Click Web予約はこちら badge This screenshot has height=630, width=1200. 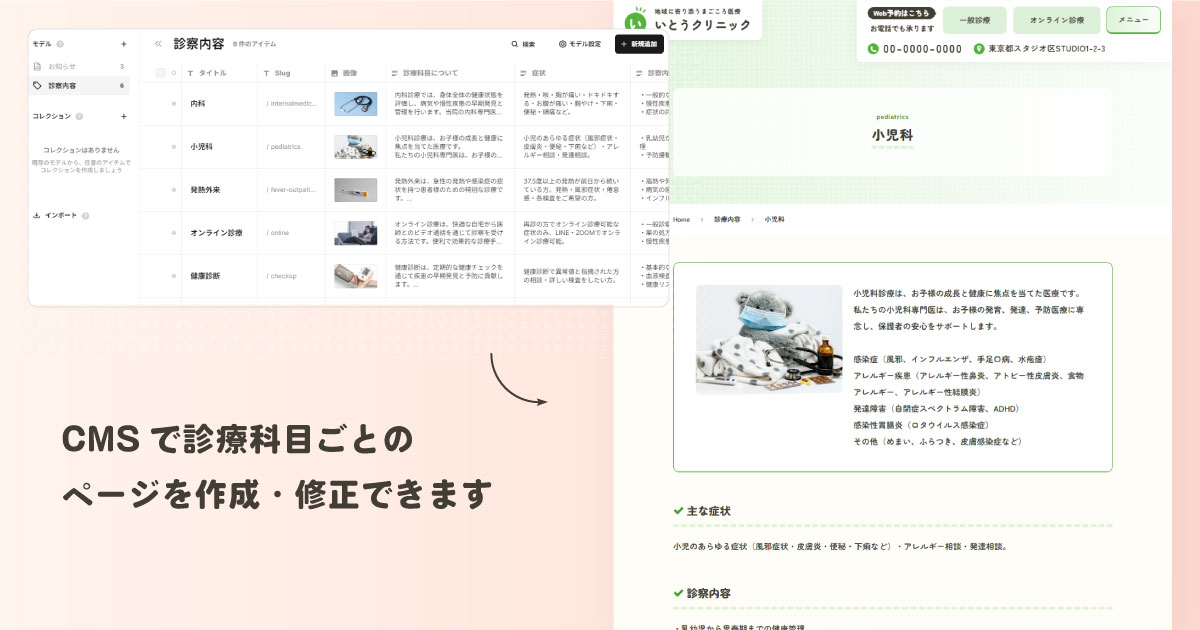(x=901, y=13)
